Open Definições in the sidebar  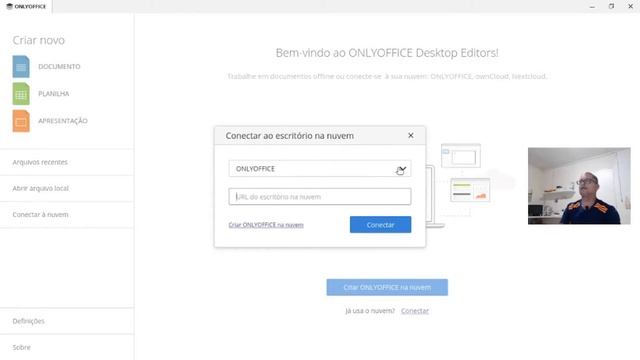pos(67,321)
